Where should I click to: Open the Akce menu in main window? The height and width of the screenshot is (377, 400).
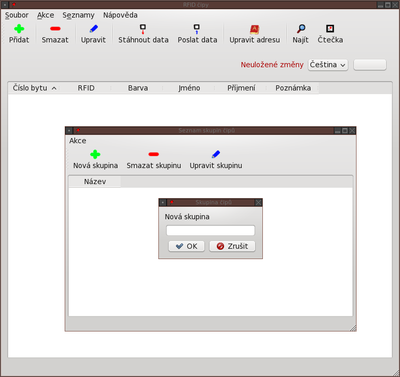[x=45, y=15]
